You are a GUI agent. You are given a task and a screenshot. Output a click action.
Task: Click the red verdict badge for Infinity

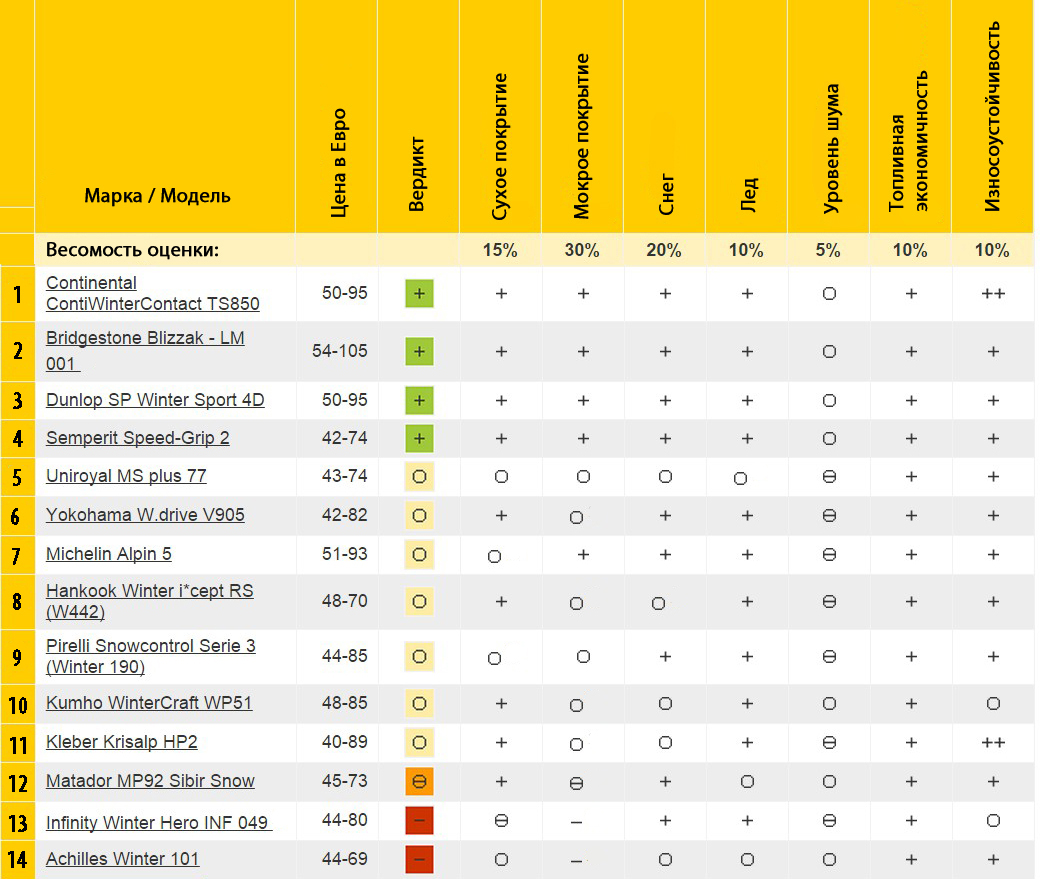point(419,821)
